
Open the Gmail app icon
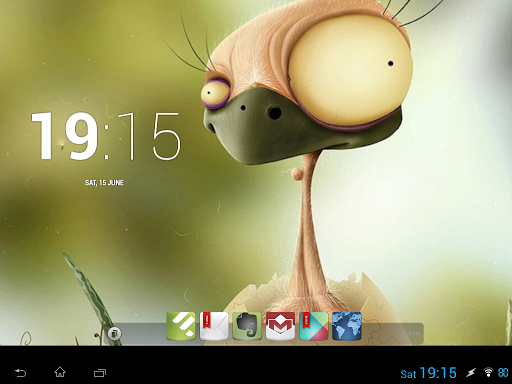point(280,326)
